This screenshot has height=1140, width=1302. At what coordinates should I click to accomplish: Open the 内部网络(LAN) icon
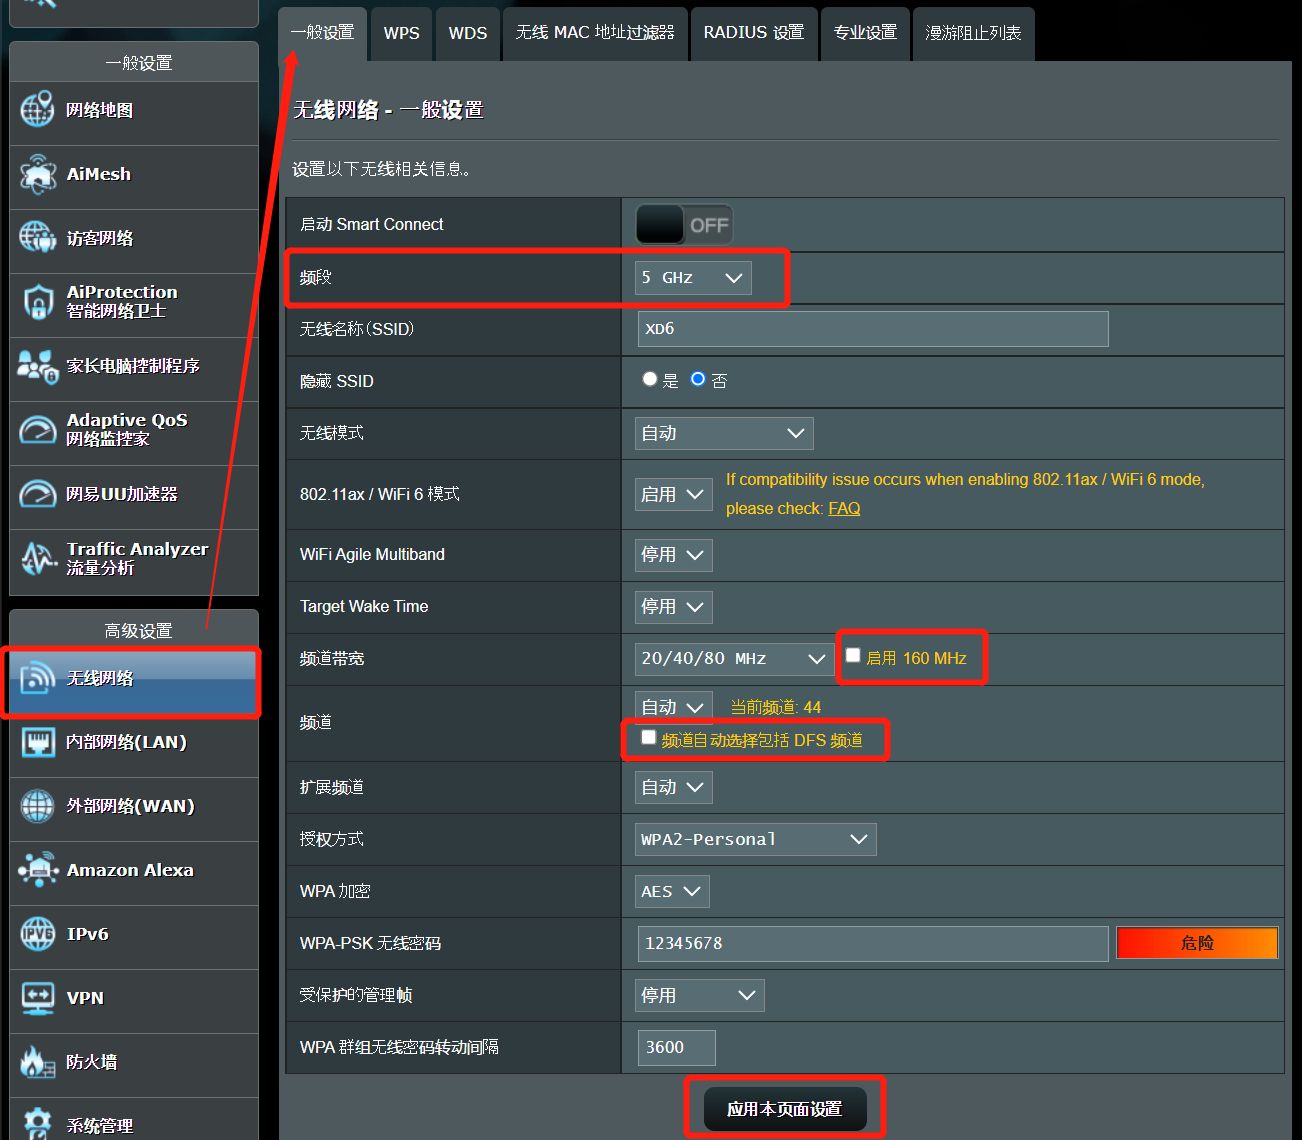point(37,742)
